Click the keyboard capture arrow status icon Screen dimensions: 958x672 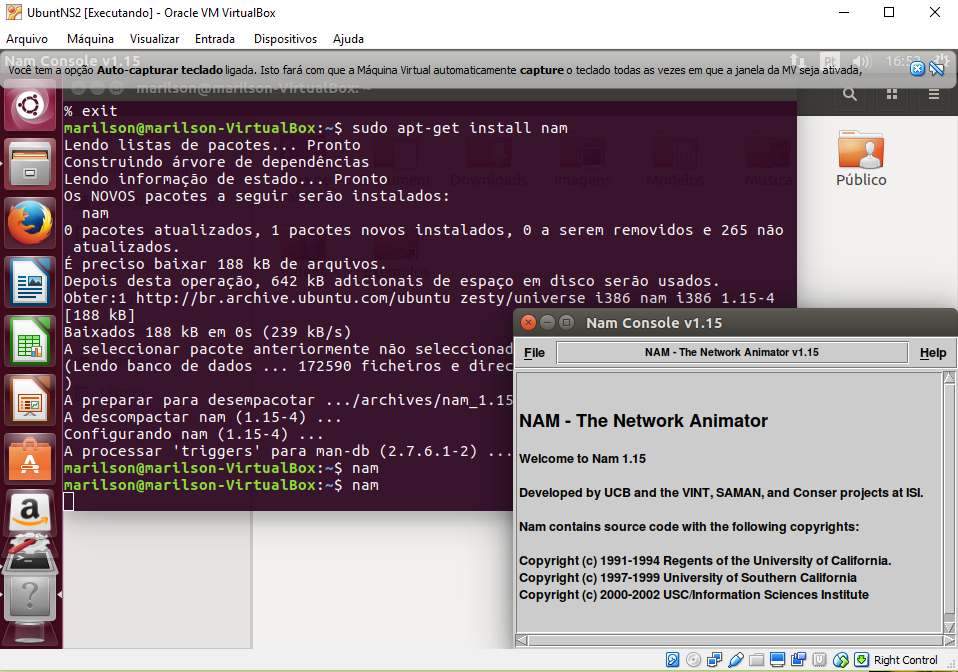pos(861,660)
